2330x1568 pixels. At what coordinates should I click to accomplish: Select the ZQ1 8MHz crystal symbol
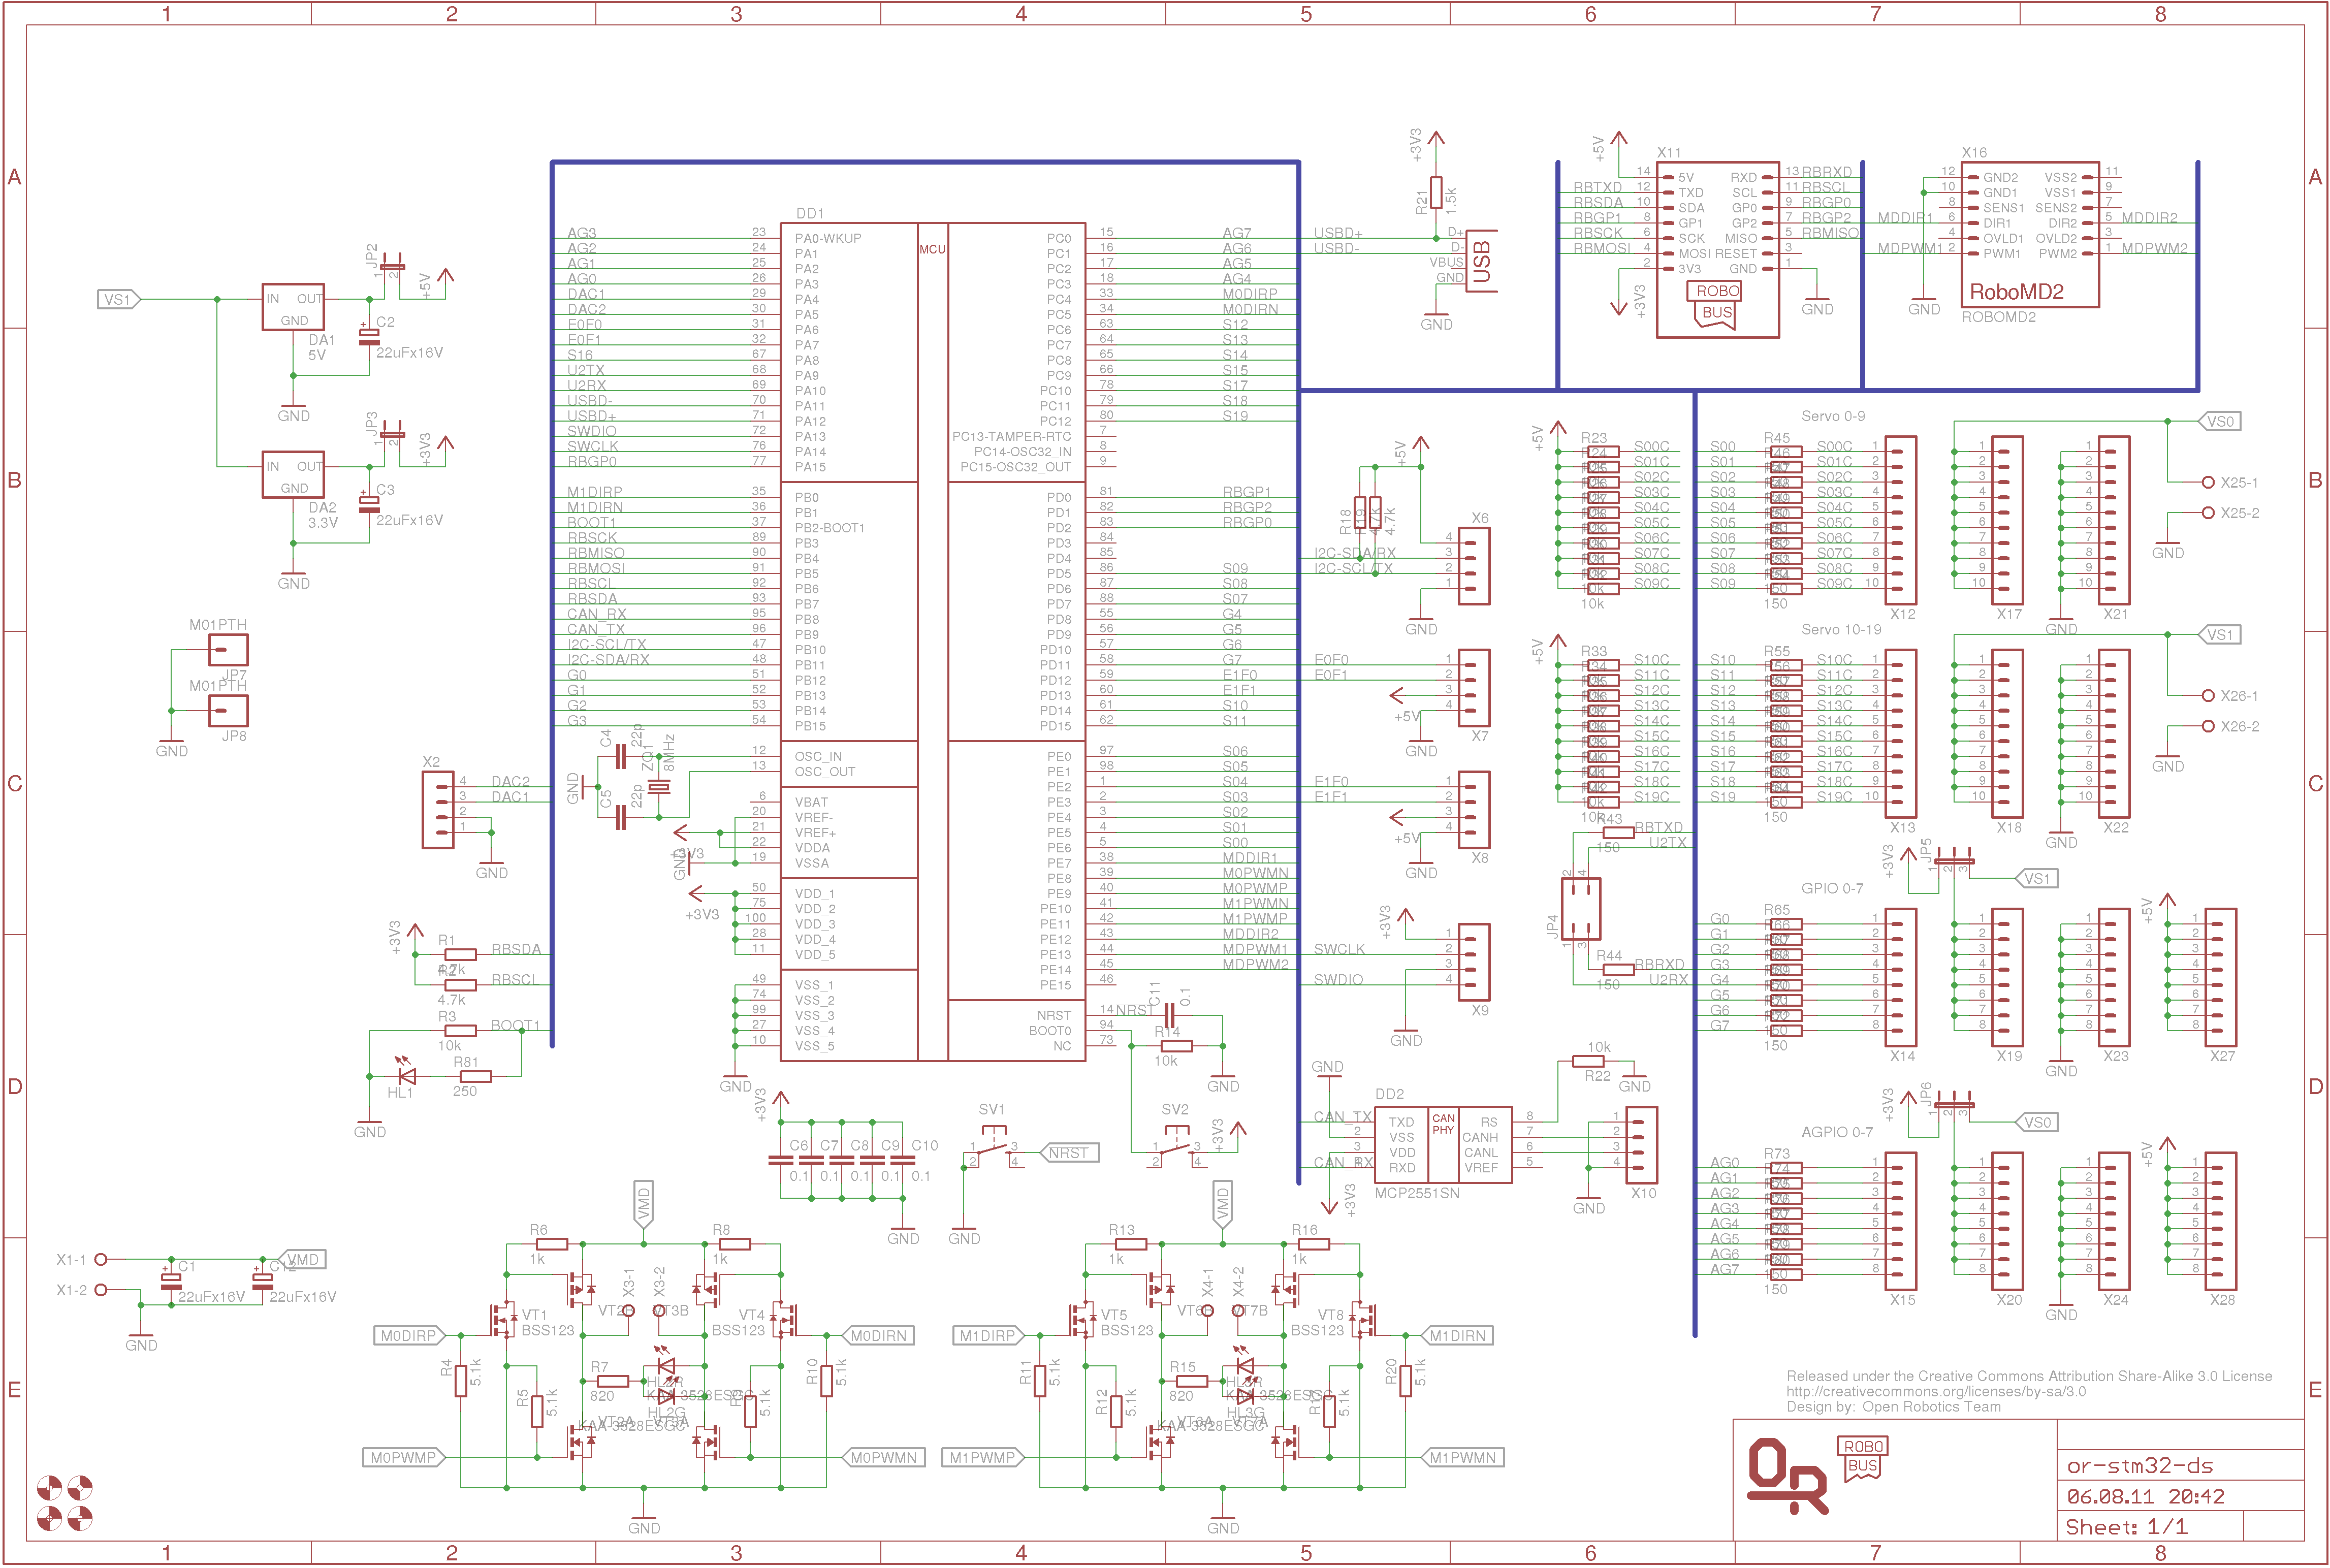[658, 786]
